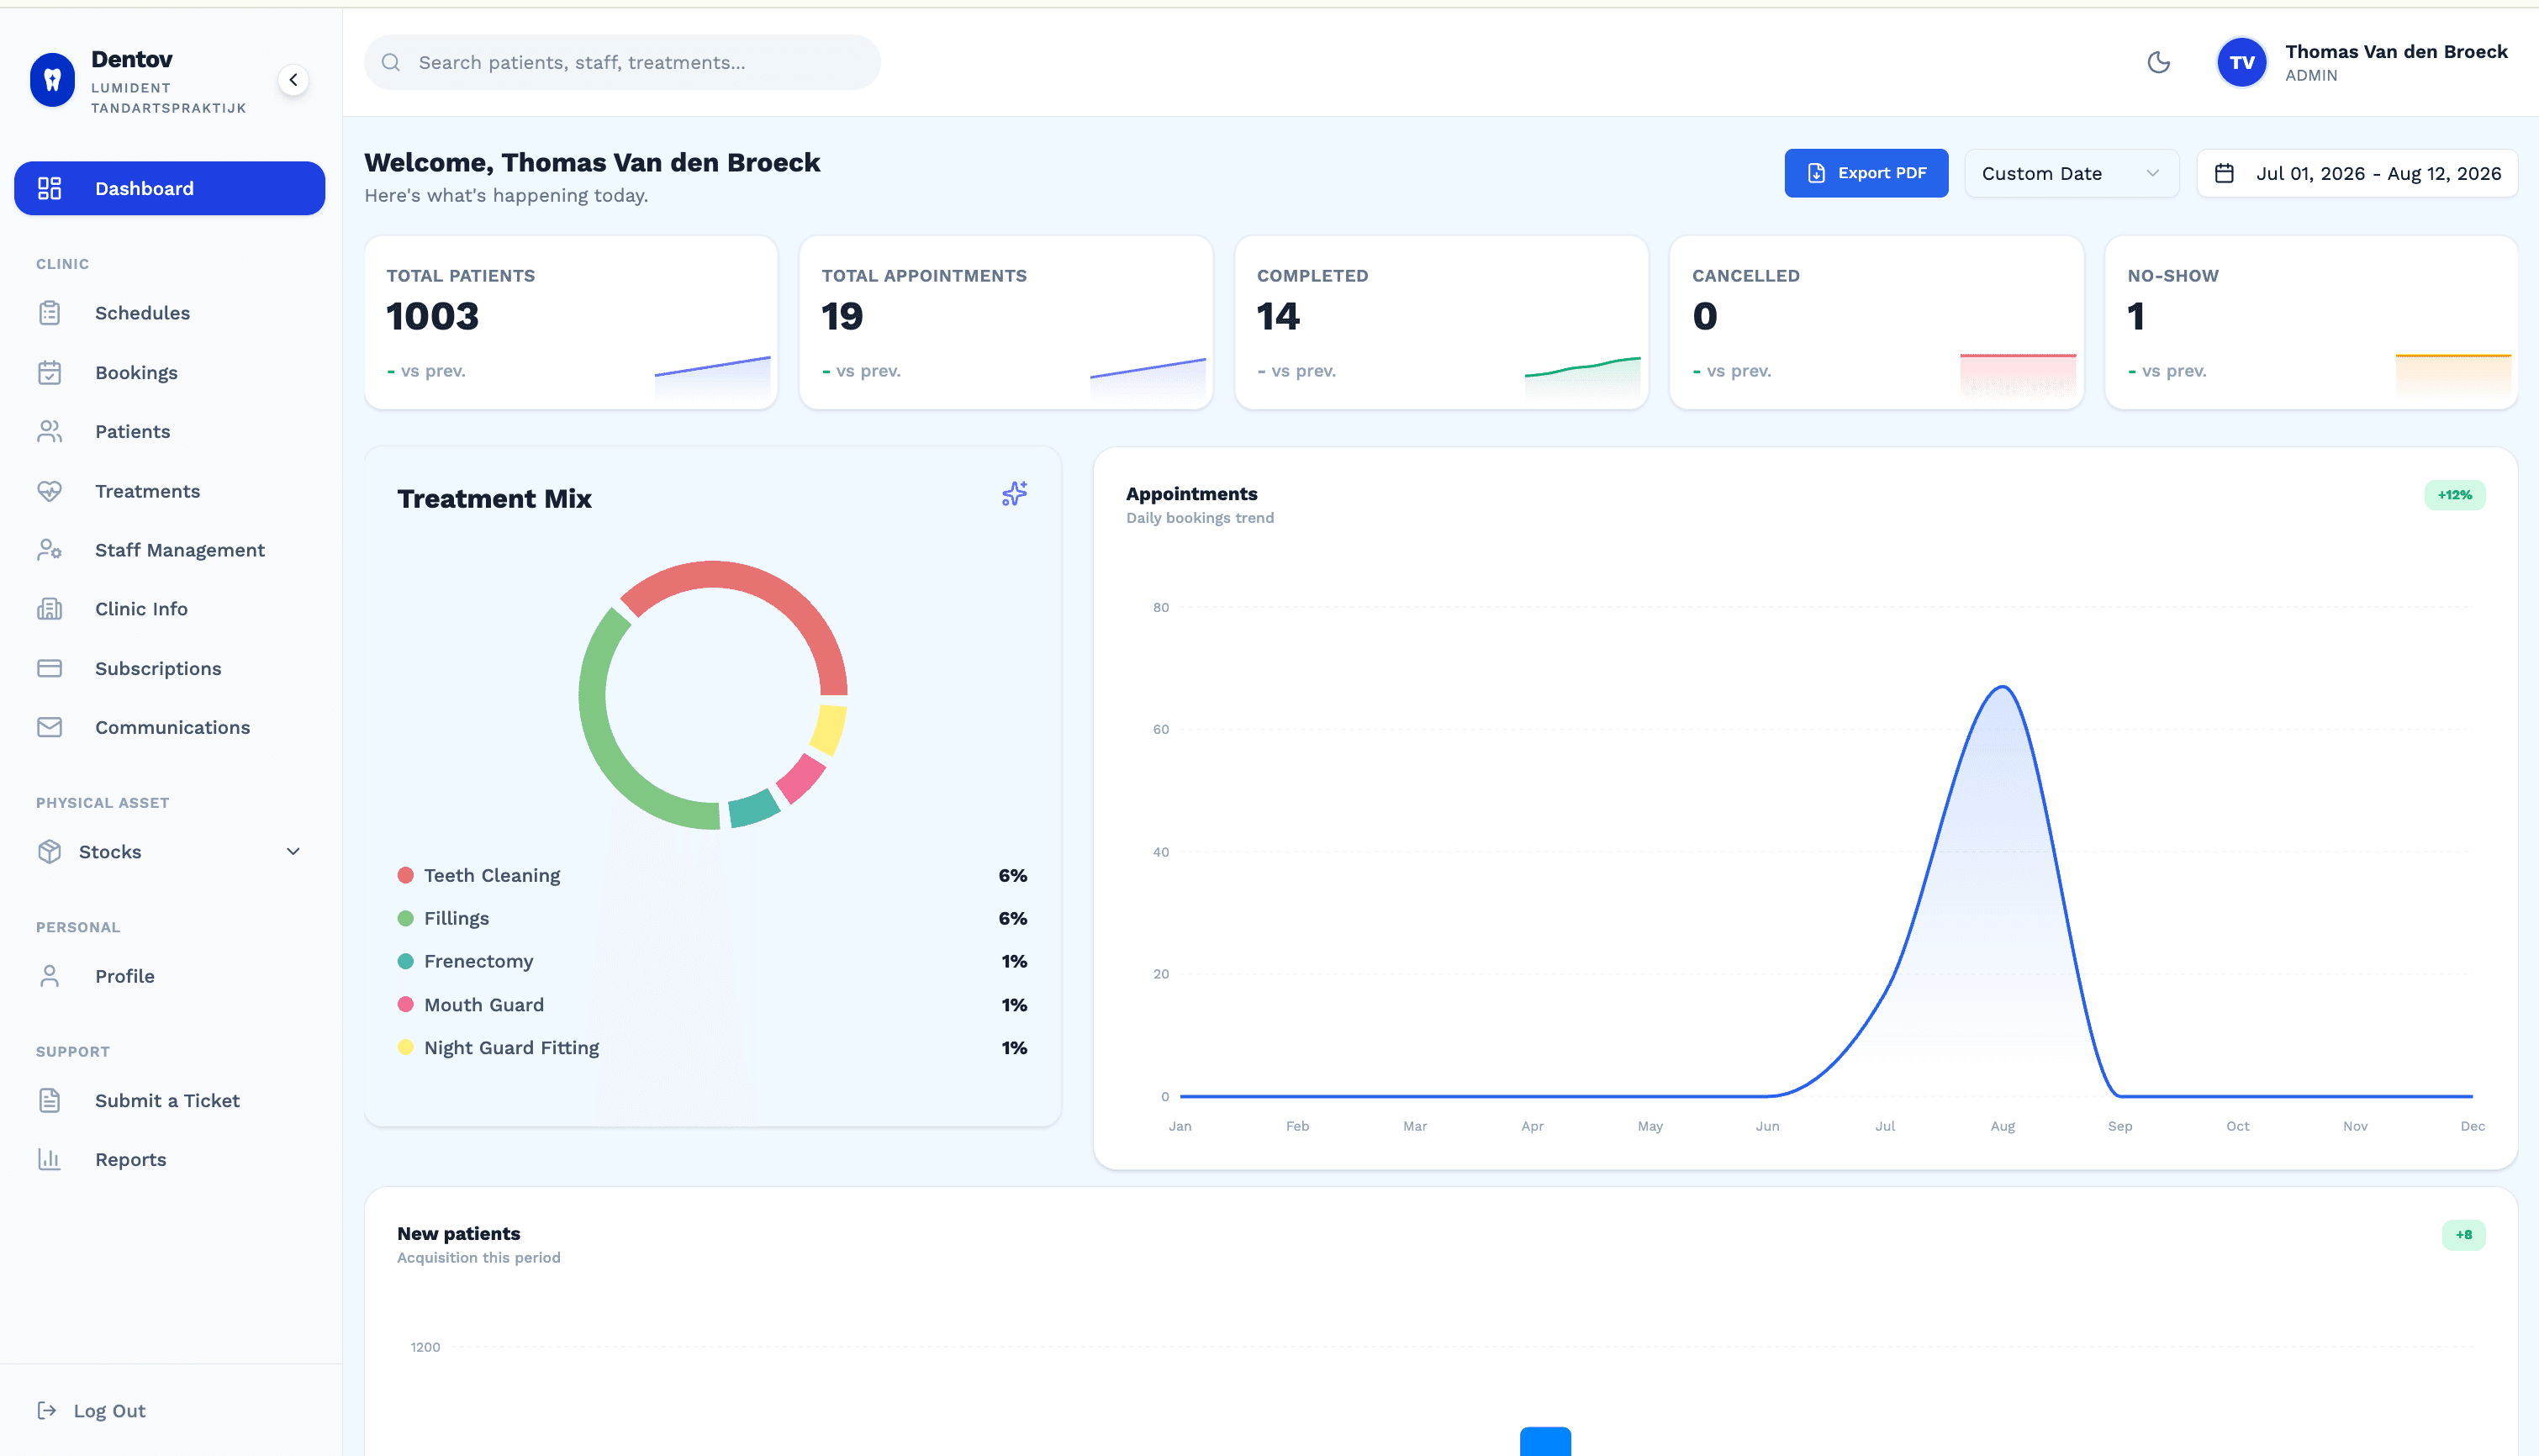This screenshot has width=2539, height=1456.
Task: Click the search magnifier icon
Action: click(391, 62)
